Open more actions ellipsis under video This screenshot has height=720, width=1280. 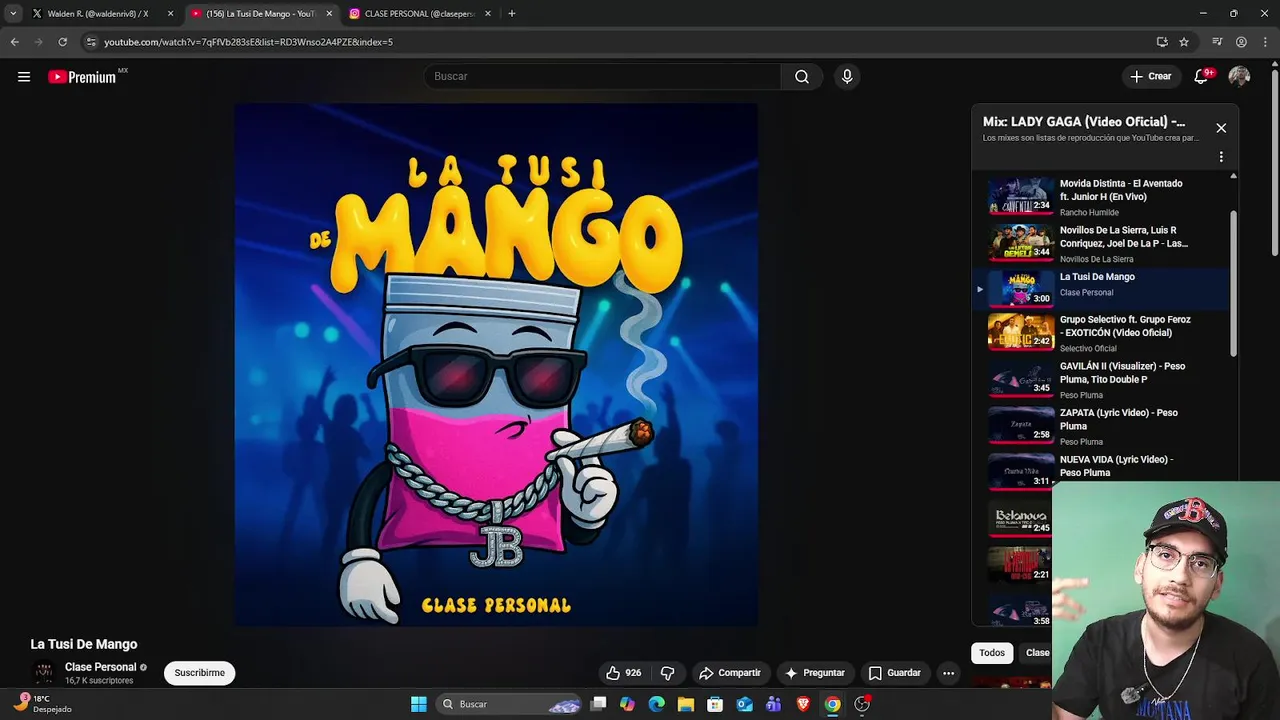pyautogui.click(x=948, y=673)
